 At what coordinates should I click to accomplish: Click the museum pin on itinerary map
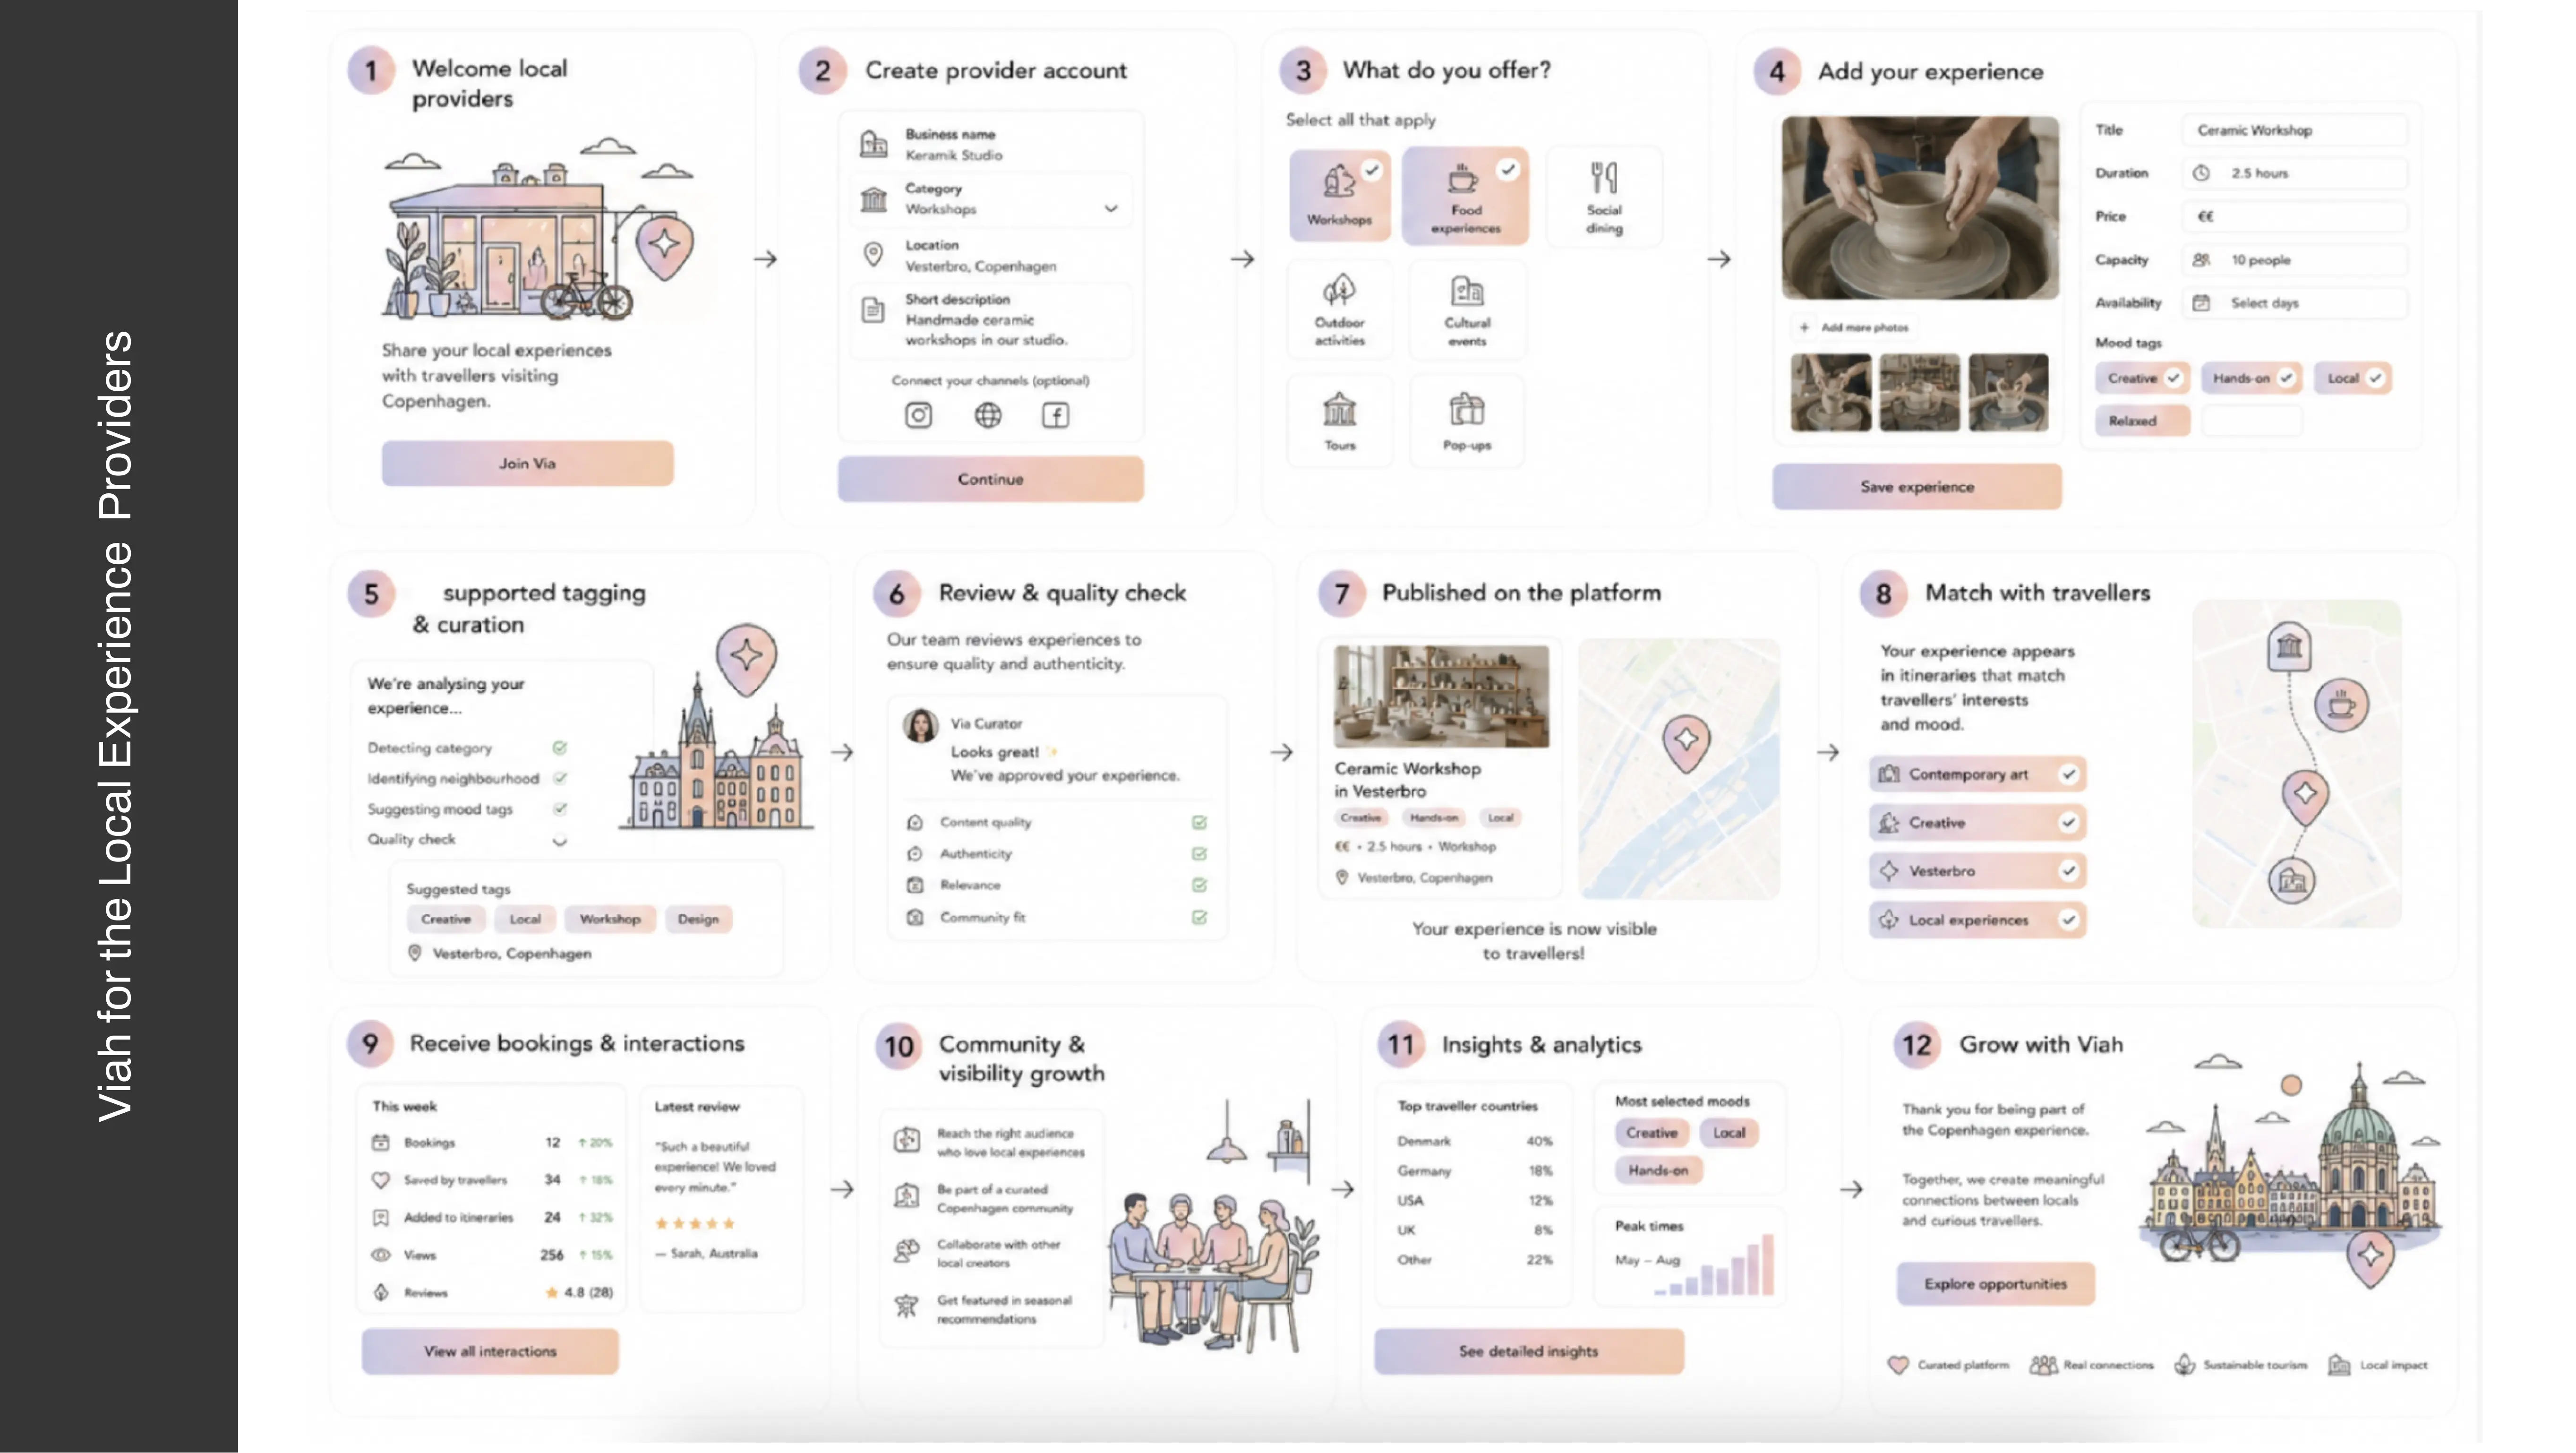pyautogui.click(x=2289, y=647)
